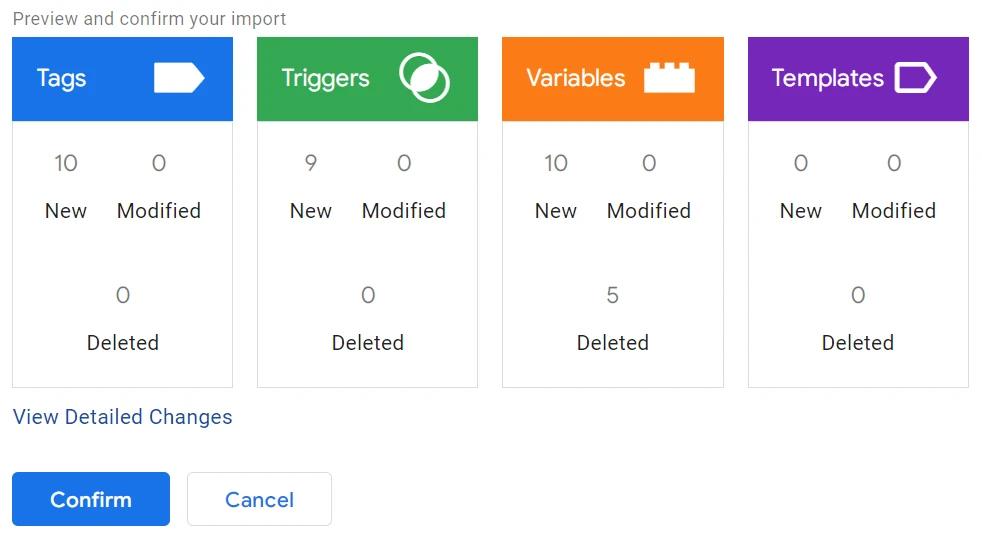Viewport: 982px width, 558px height.
Task: Click the Modified count under Triggers
Action: tap(404, 163)
